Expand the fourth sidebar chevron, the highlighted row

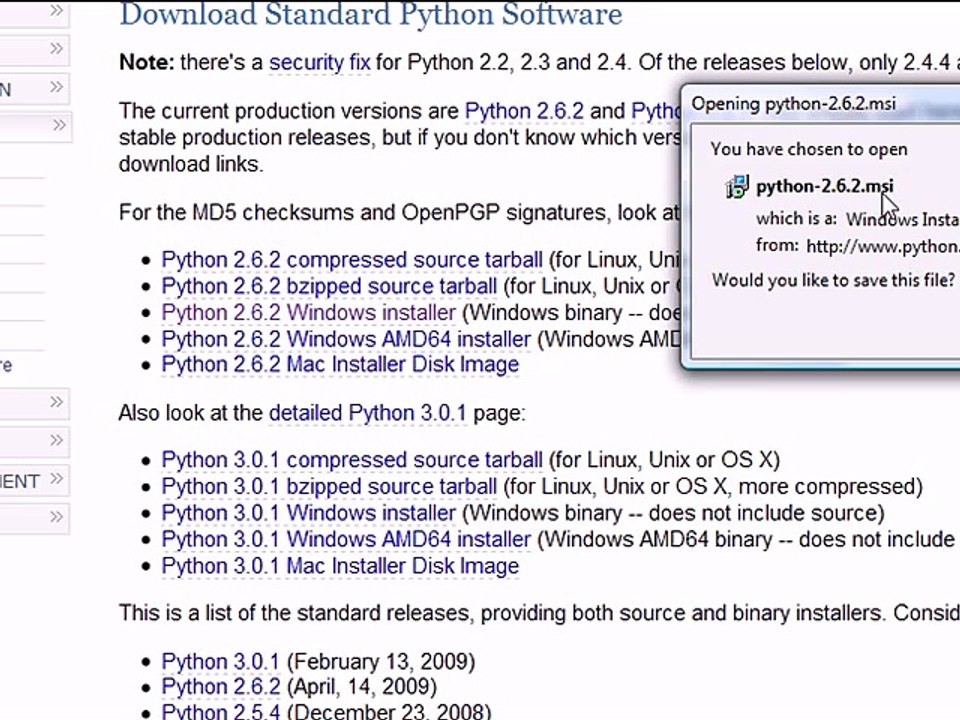(x=59, y=126)
